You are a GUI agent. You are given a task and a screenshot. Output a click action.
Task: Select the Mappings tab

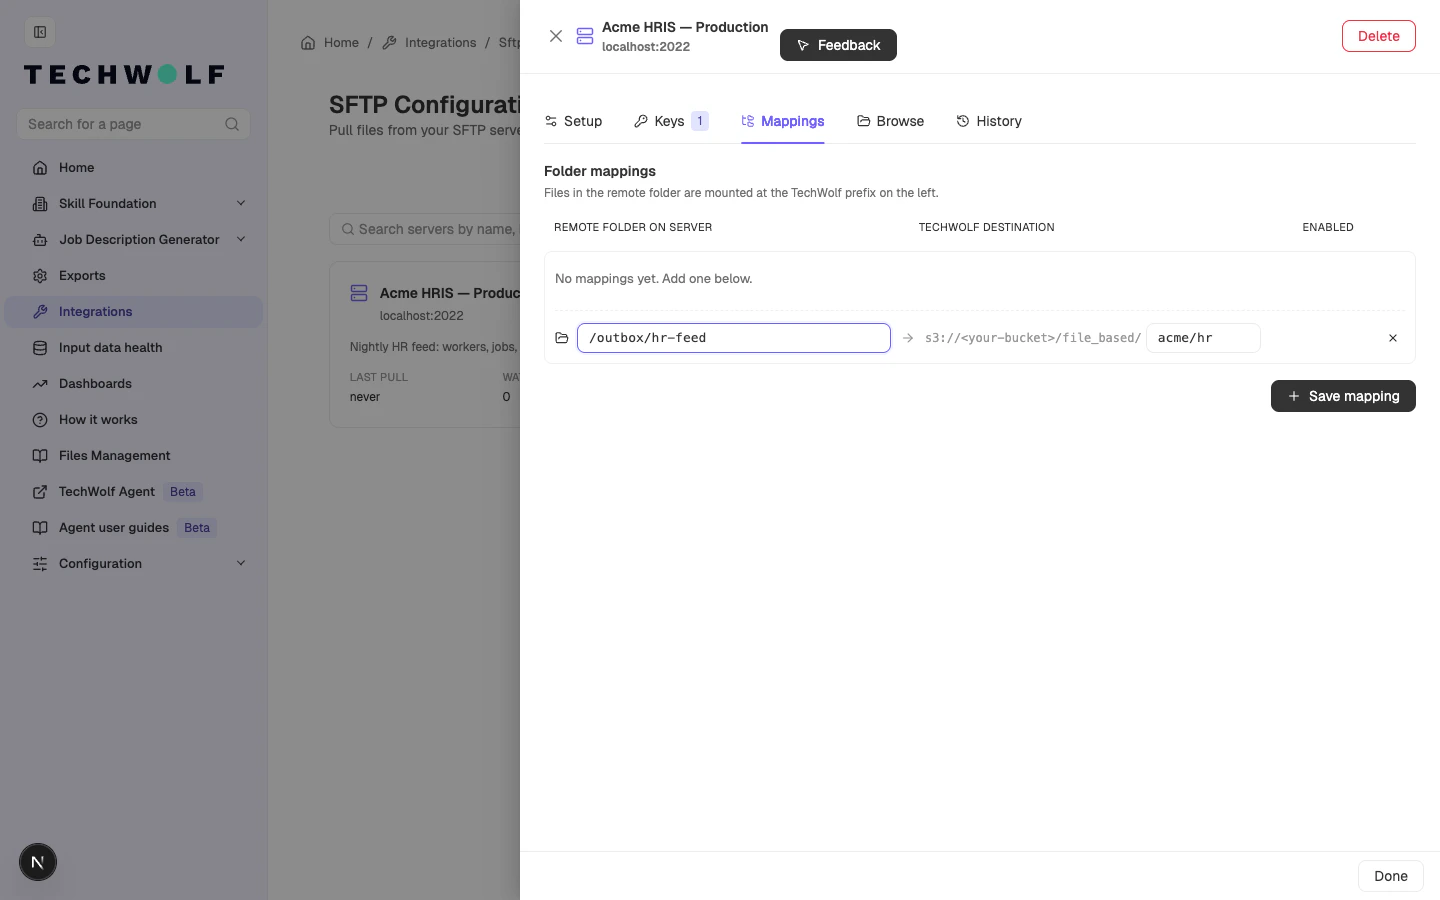coord(782,121)
